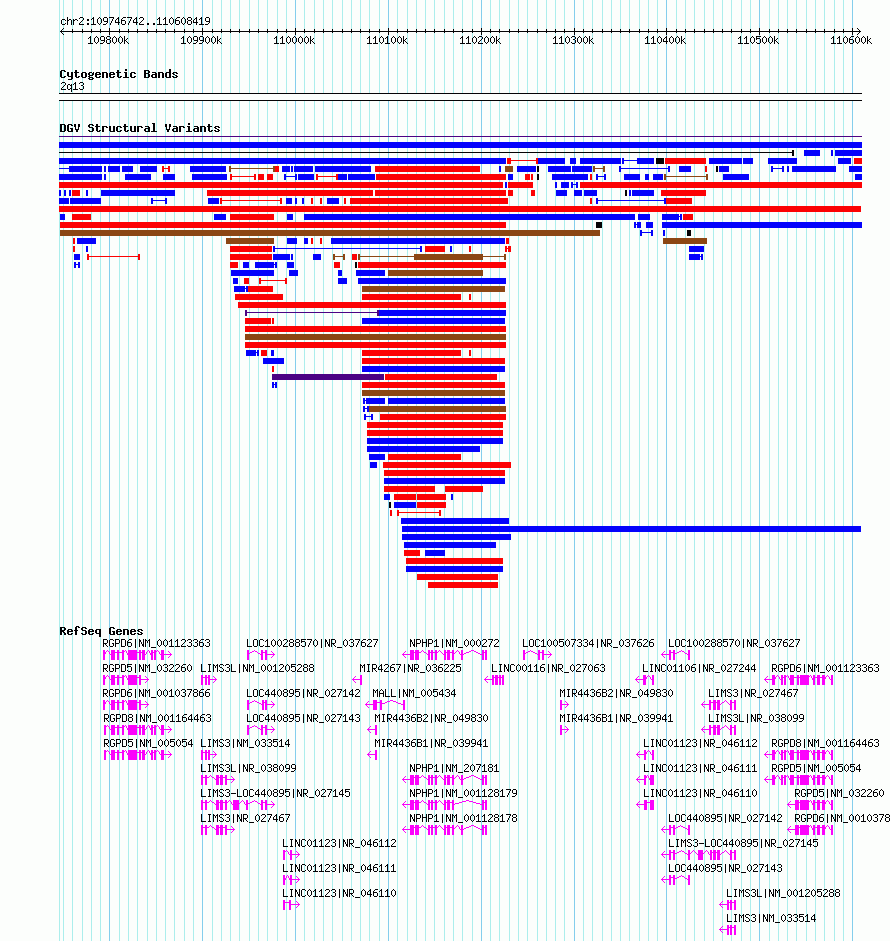This screenshot has width=890, height=941.
Task: Click the NPHP1|NM_207181 gene model glyph
Action: pos(445,780)
